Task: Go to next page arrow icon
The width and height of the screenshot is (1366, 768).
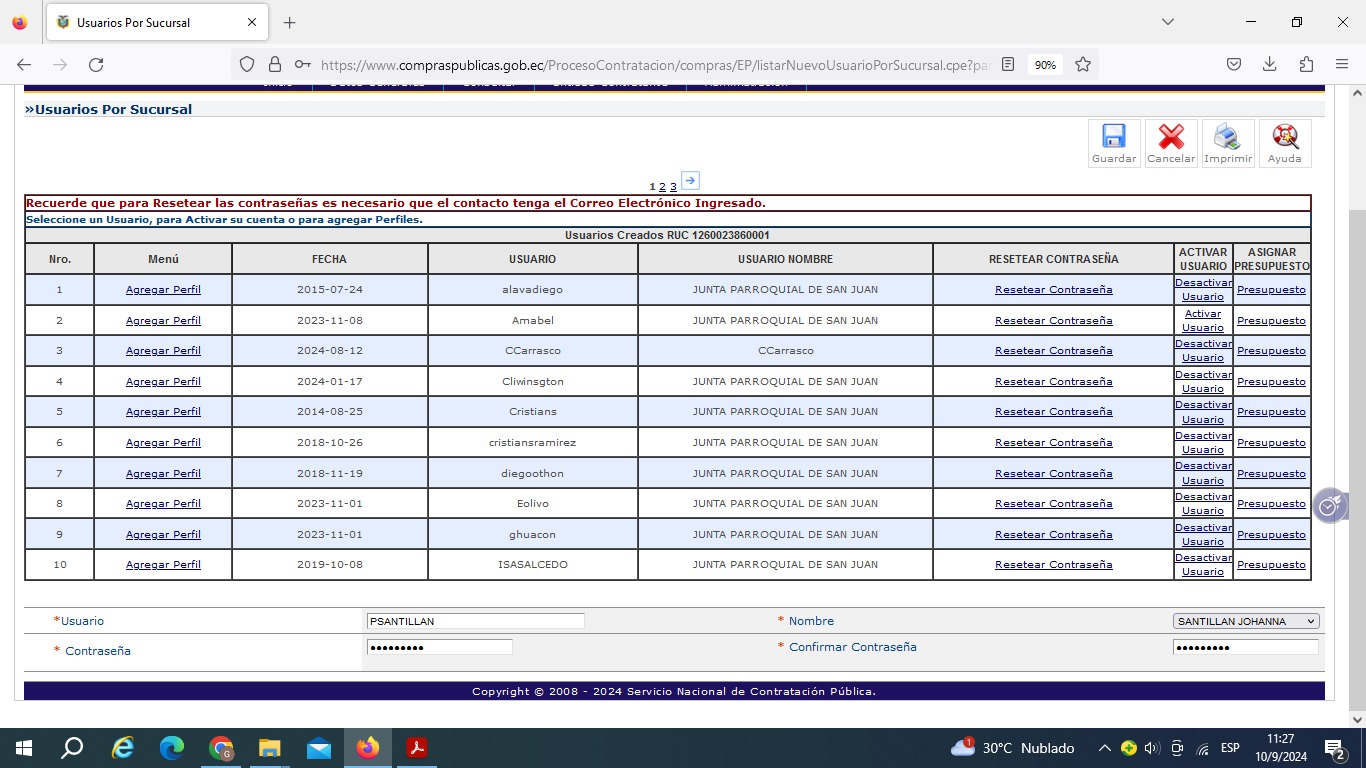Action: tap(690, 181)
